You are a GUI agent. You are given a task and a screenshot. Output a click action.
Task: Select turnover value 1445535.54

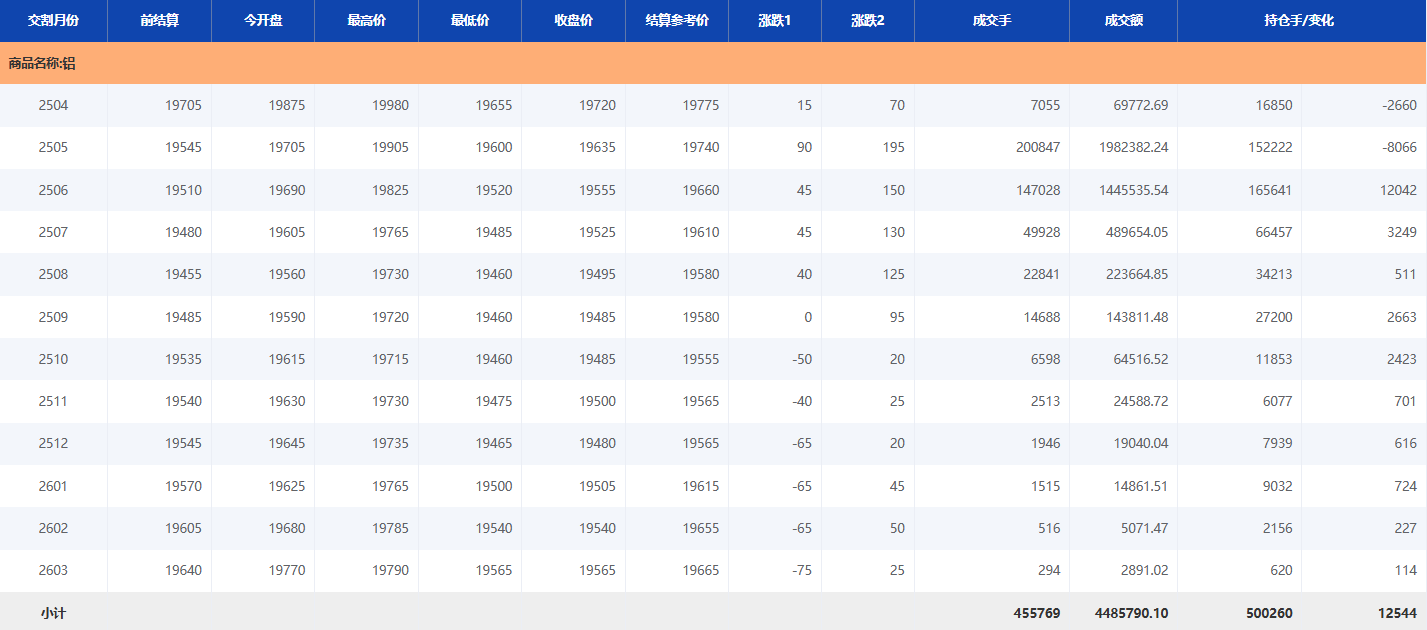pos(1133,190)
